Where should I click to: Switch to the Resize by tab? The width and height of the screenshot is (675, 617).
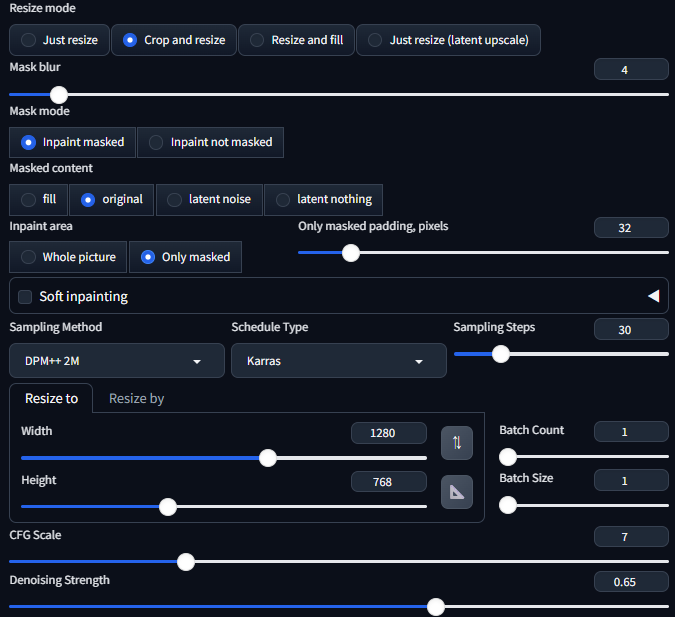point(136,398)
